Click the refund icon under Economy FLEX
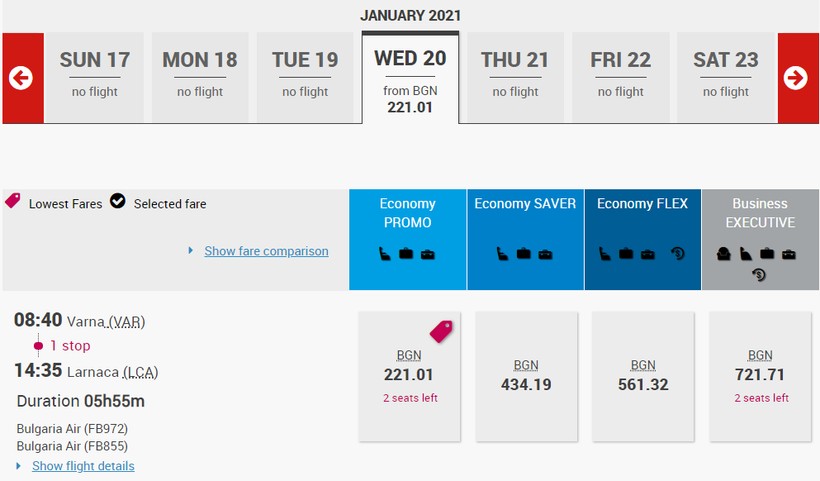The width and height of the screenshot is (820, 481). pyautogui.click(x=677, y=254)
